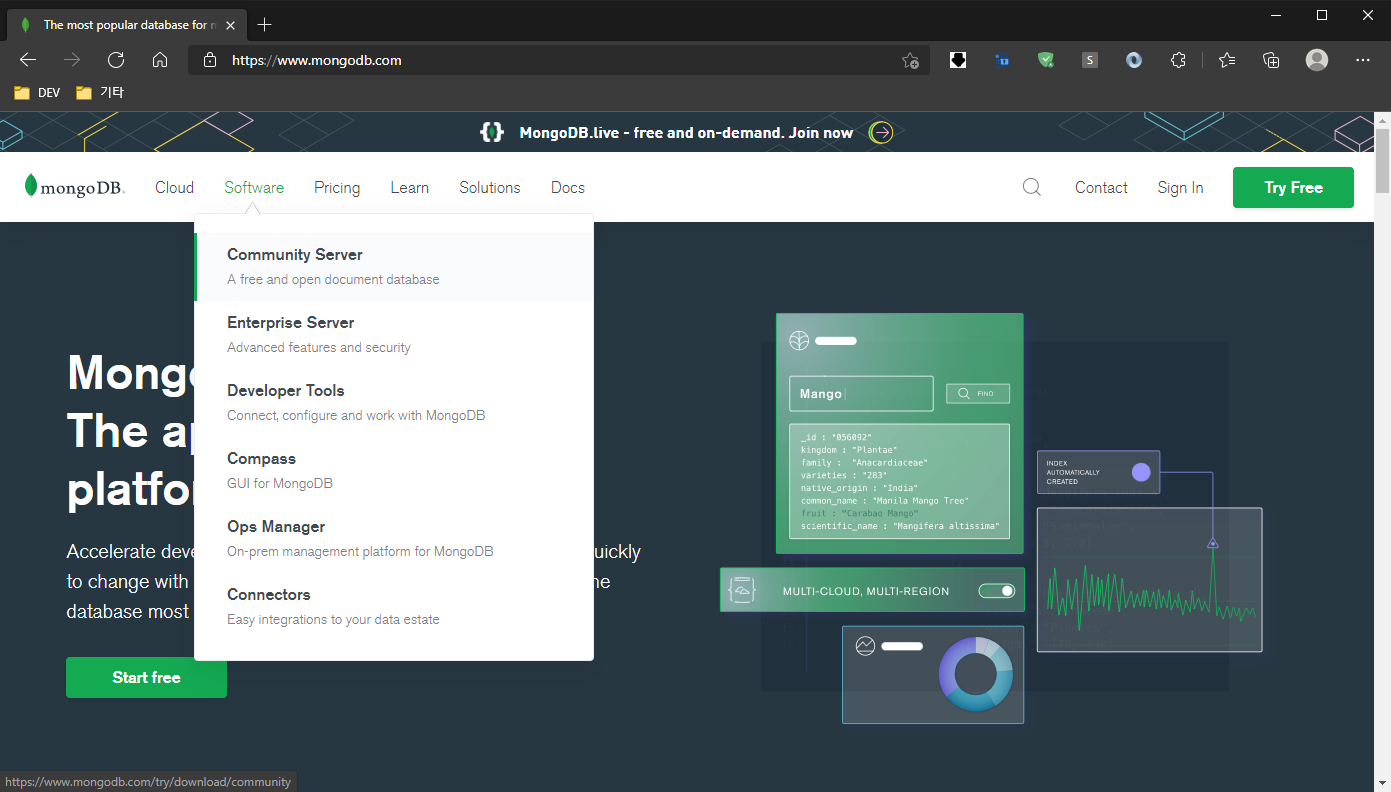Click the site search magnifier icon
This screenshot has width=1391, height=792.
pyautogui.click(x=1032, y=187)
